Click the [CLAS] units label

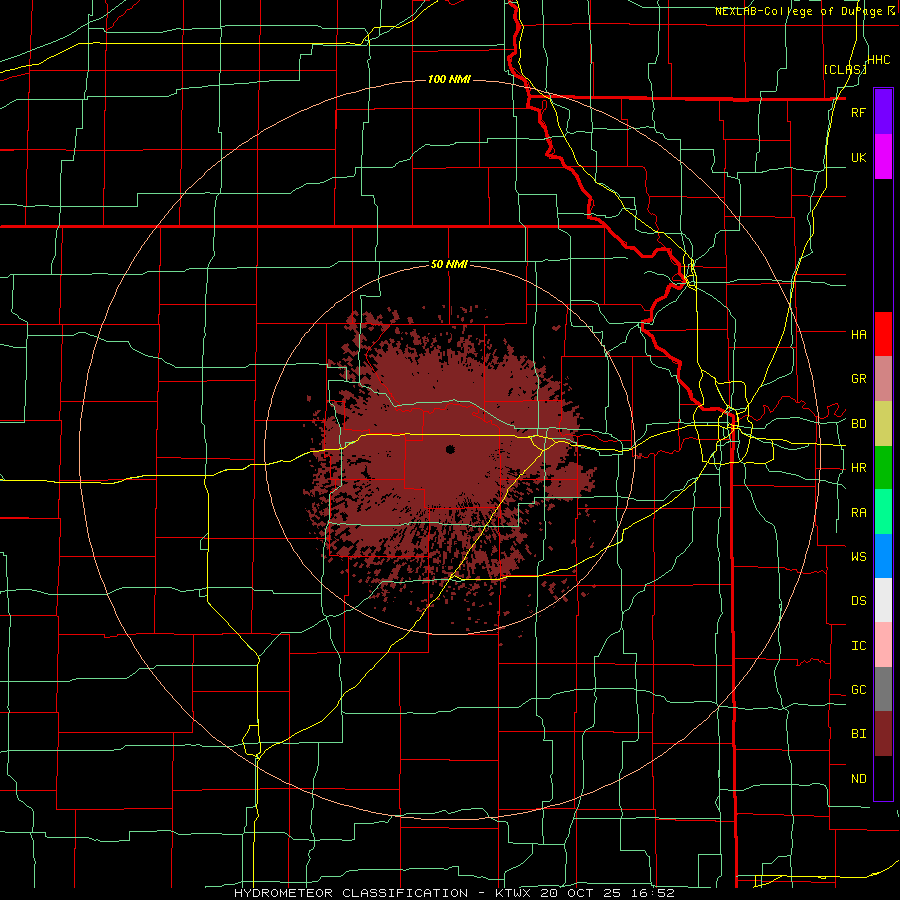coord(845,69)
